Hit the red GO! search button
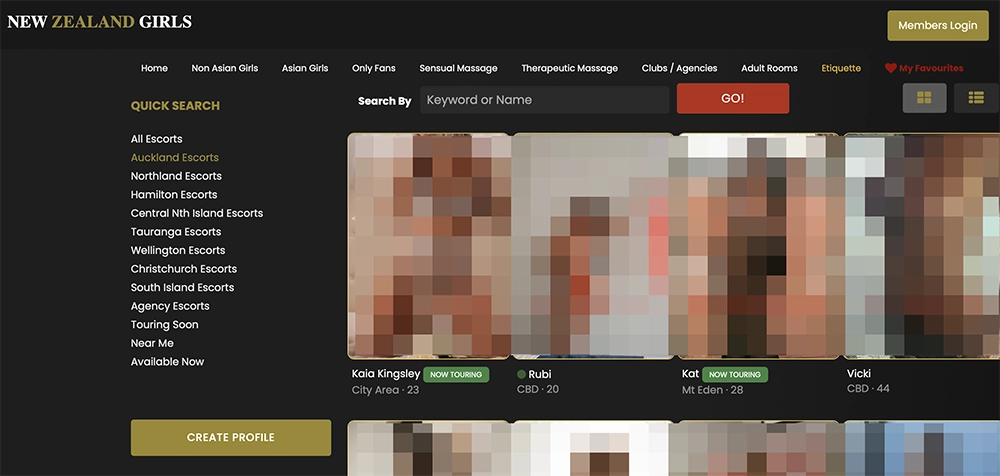This screenshot has height=476, width=1000. [x=732, y=99]
